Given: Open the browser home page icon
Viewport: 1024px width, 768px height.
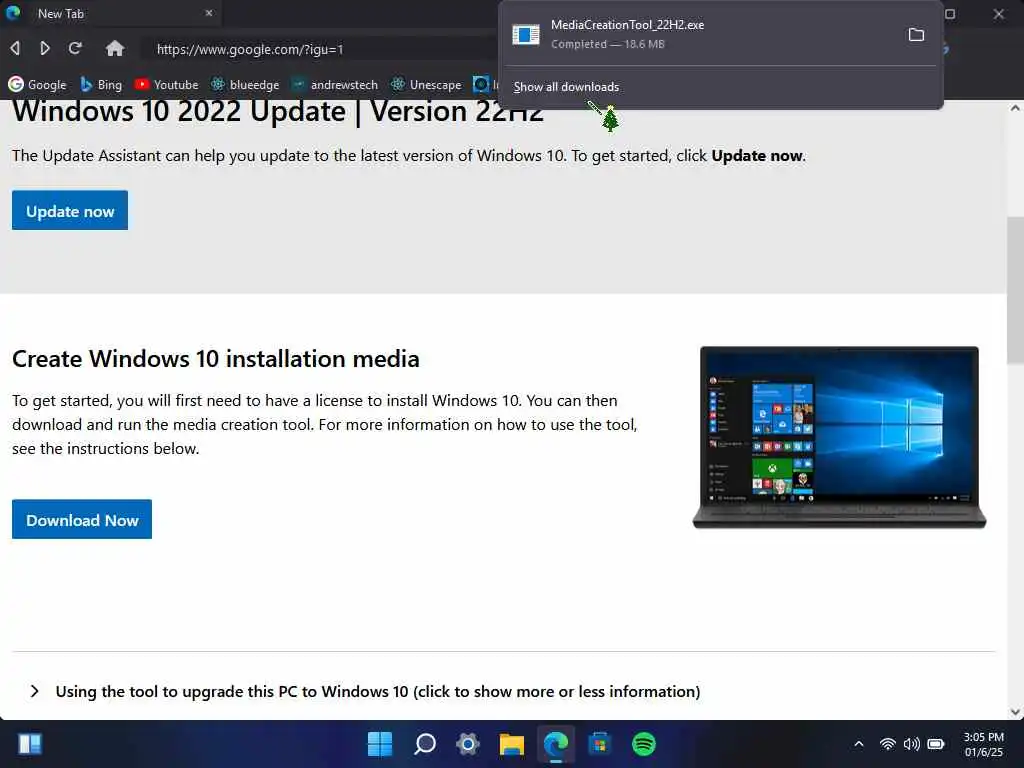Looking at the screenshot, I should [115, 48].
